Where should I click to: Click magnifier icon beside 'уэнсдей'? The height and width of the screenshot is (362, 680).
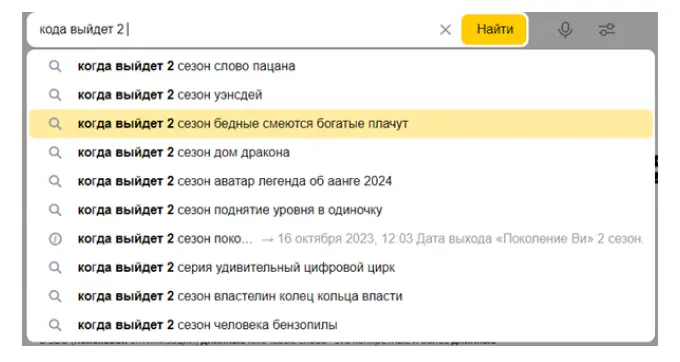(55, 95)
